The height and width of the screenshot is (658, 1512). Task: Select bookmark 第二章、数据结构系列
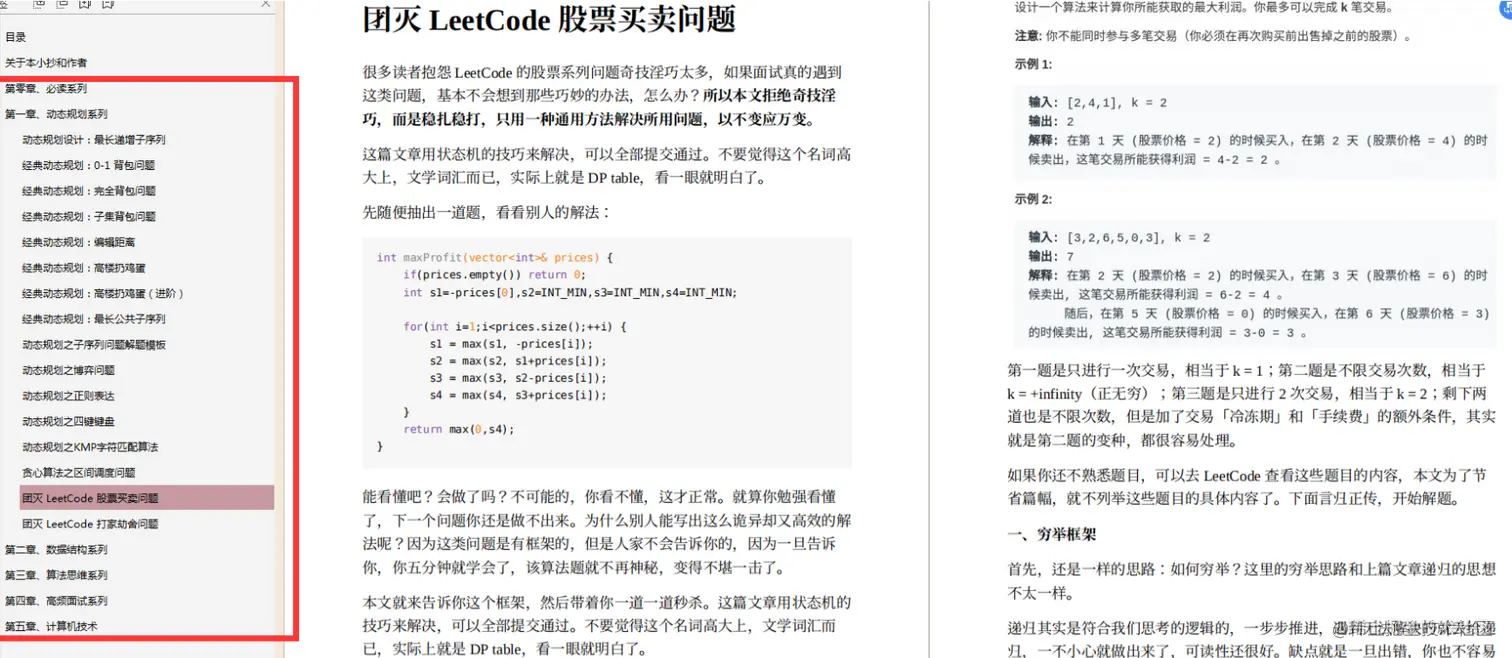pos(56,550)
